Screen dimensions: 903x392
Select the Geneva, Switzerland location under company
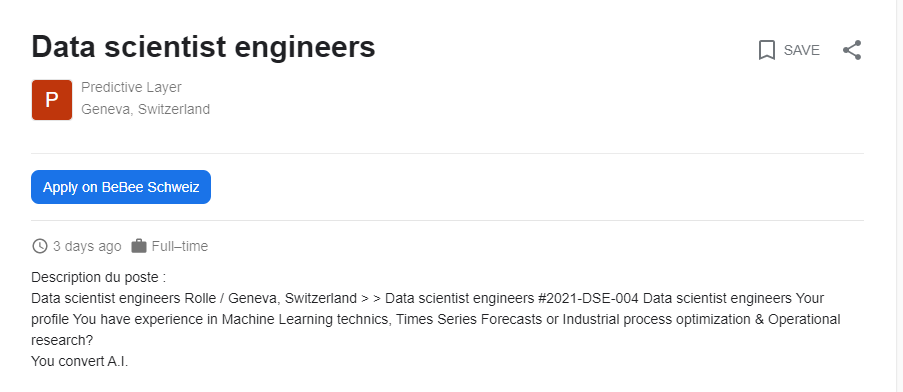[146, 109]
